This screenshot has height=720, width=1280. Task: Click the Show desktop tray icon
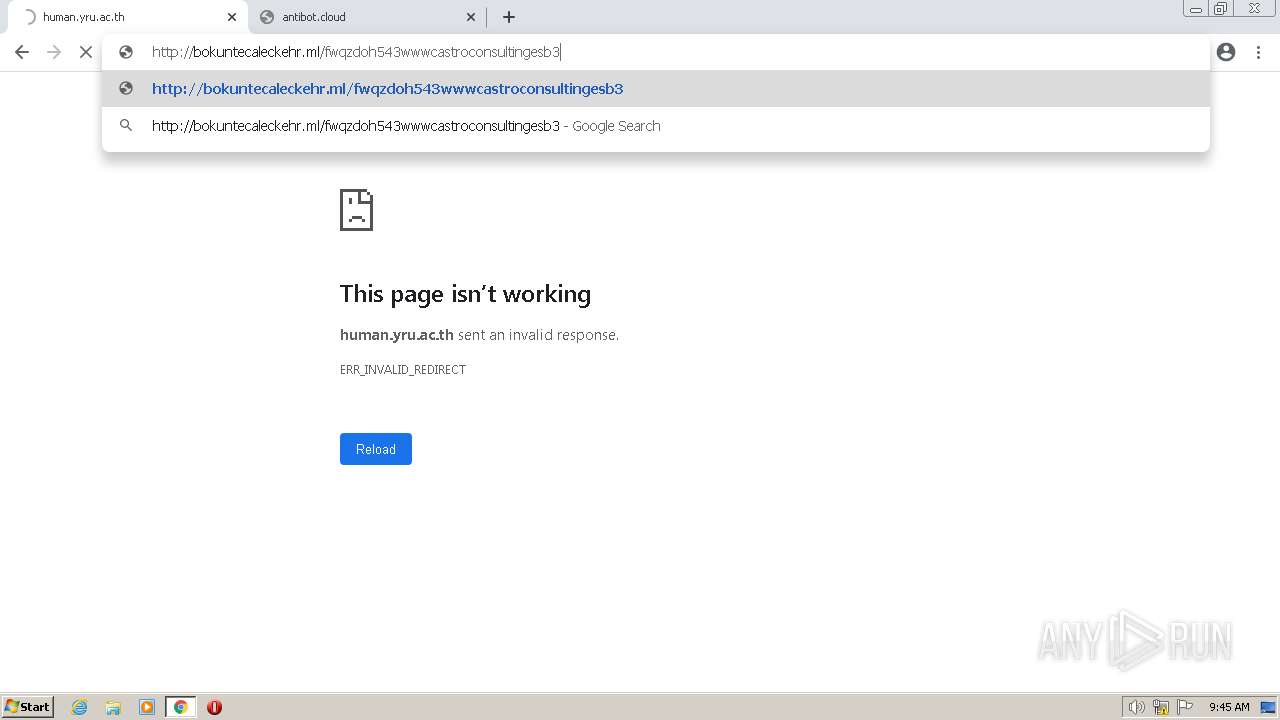point(1268,707)
